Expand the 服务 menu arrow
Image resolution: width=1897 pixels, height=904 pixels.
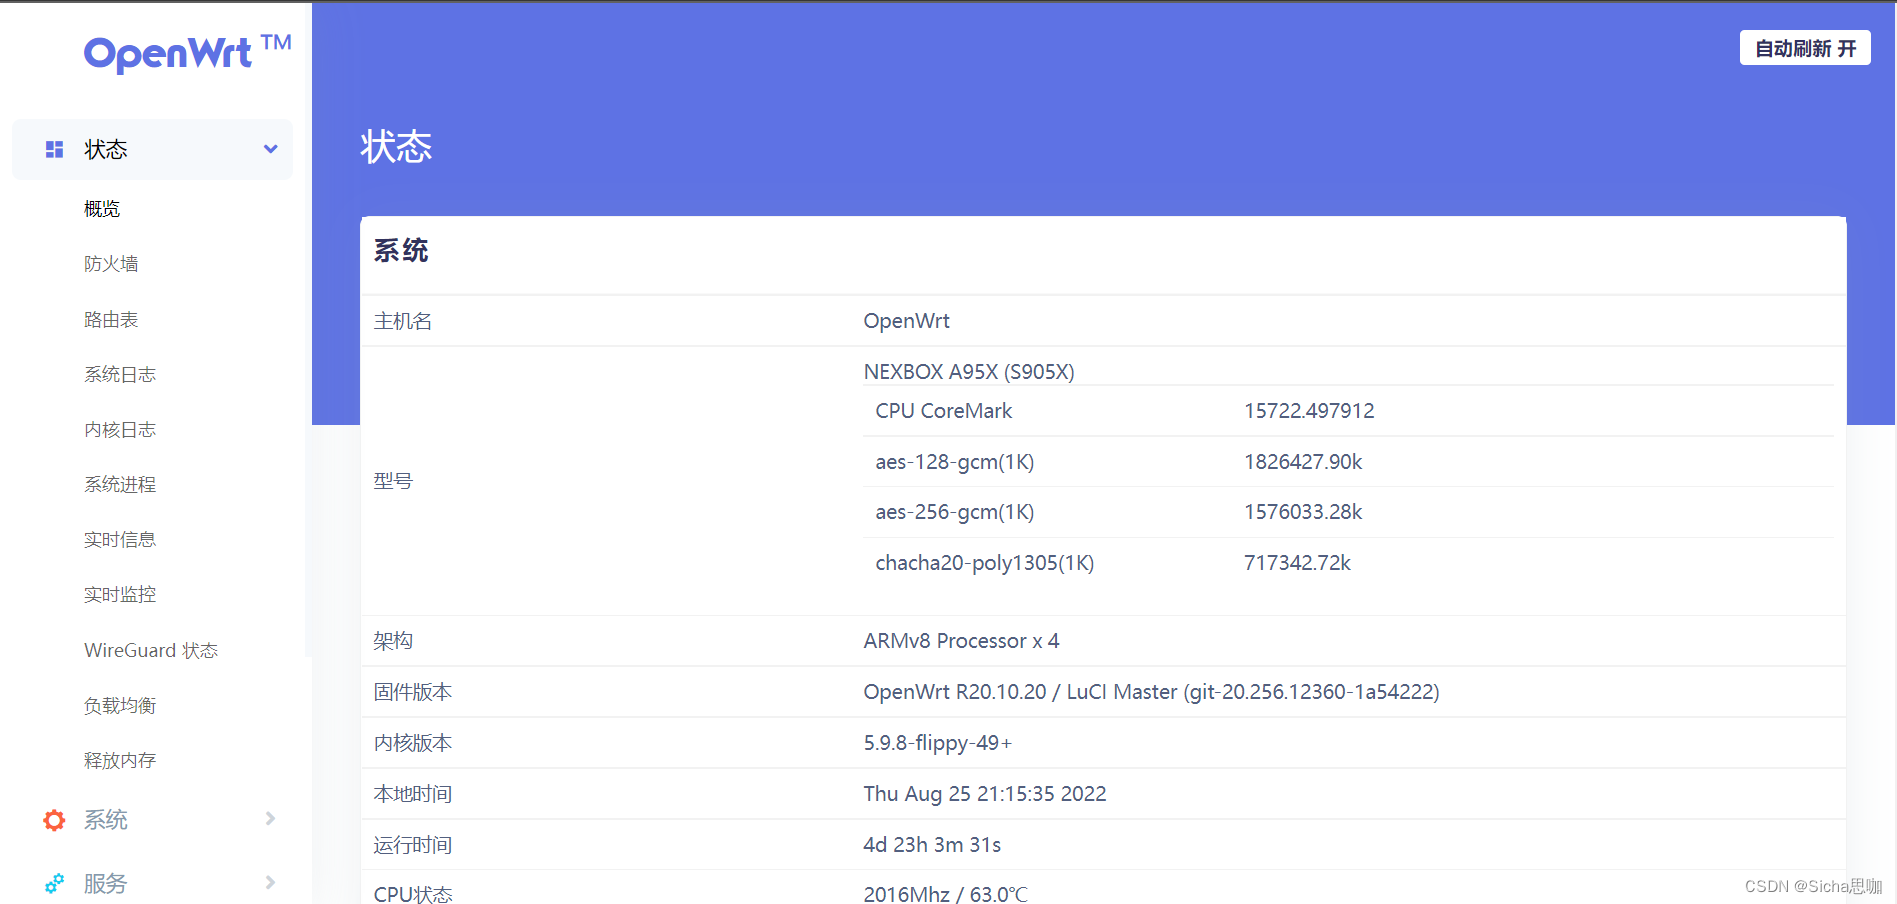point(270,882)
